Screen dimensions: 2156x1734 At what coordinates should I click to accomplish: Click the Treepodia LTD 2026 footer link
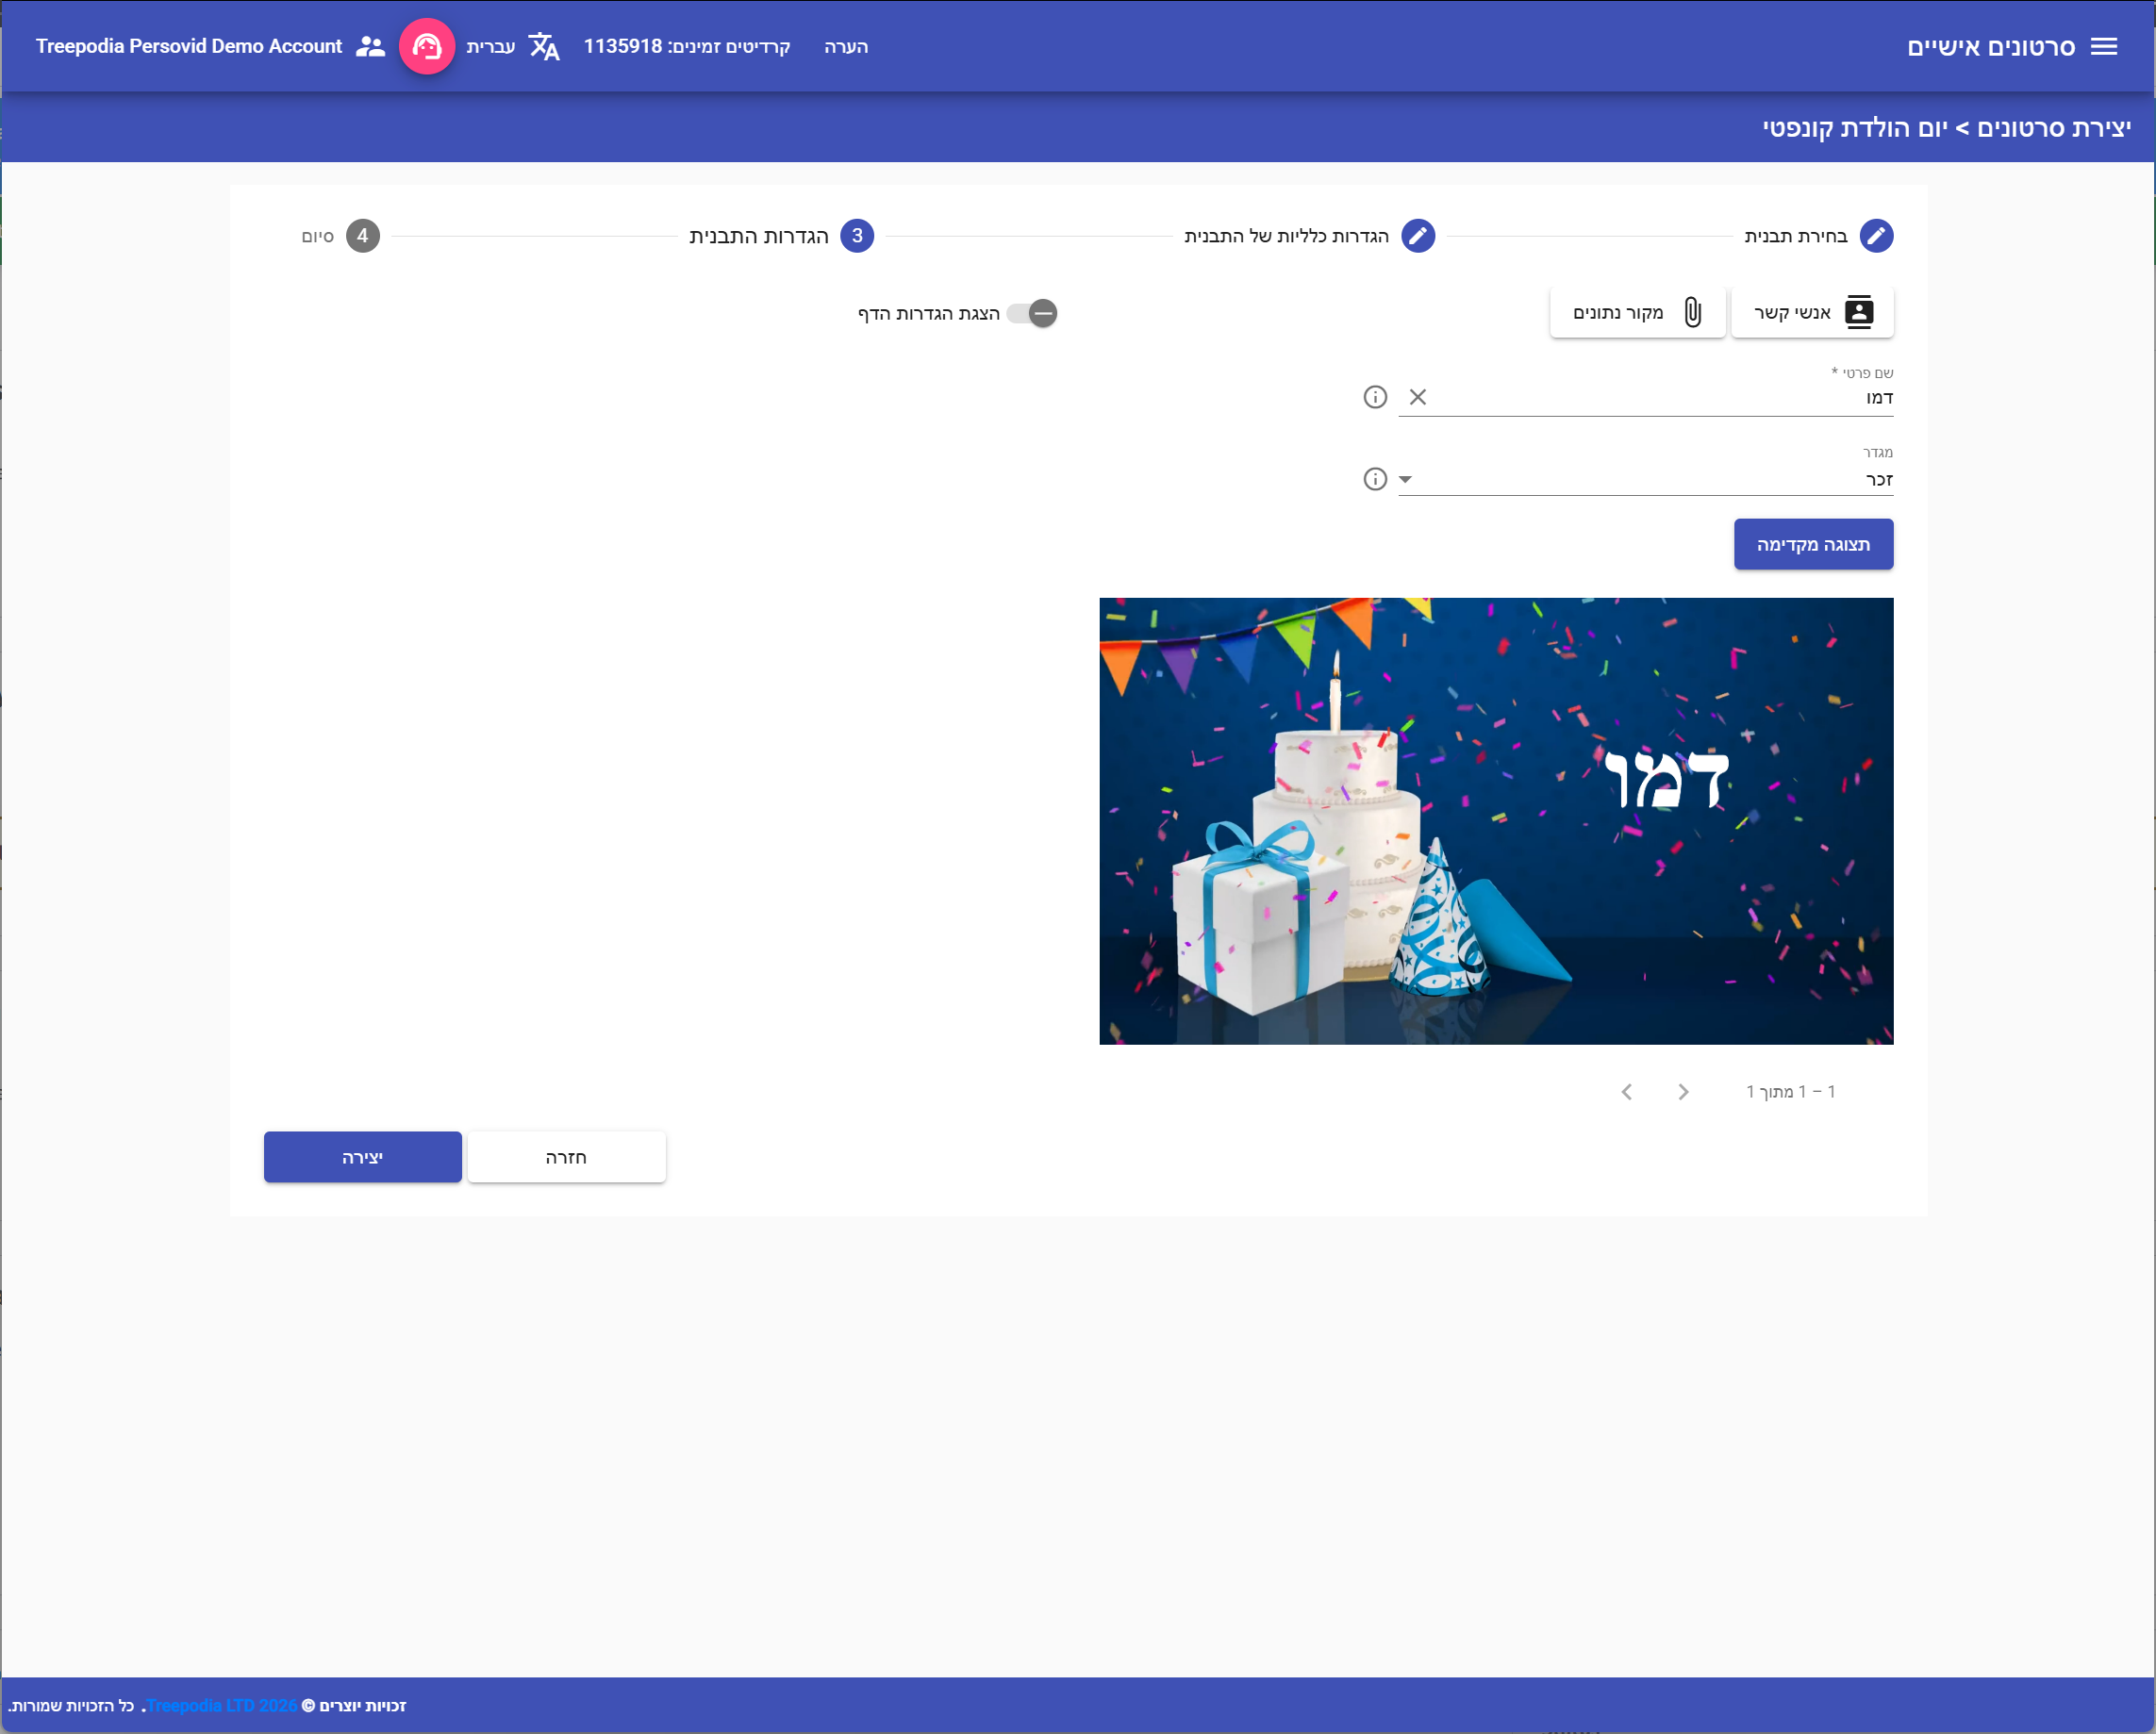pos(222,1705)
